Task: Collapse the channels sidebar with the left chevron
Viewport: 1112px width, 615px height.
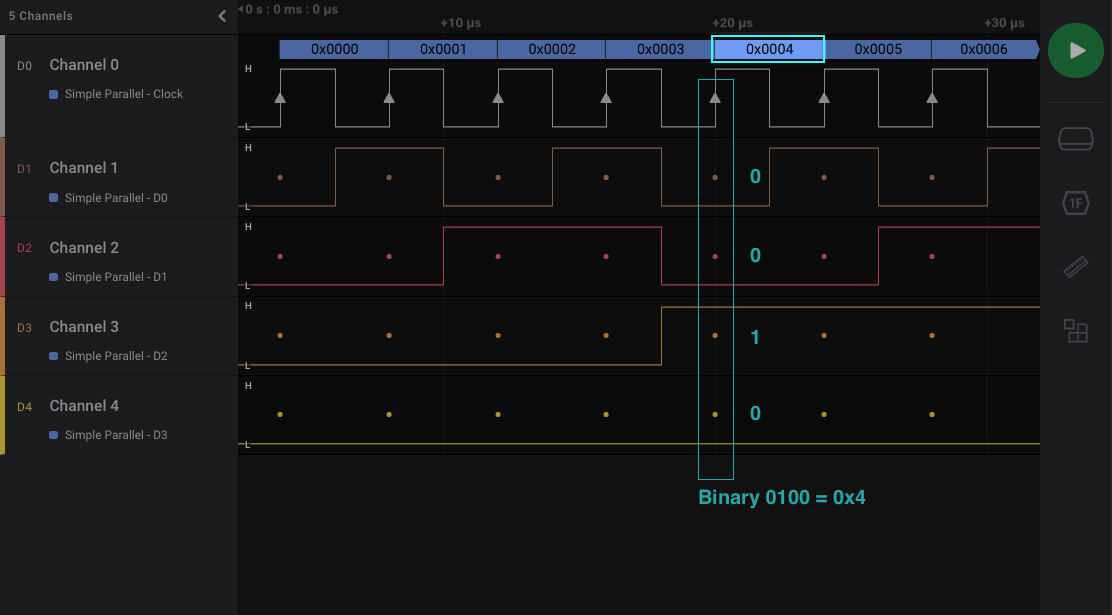Action: click(x=222, y=16)
